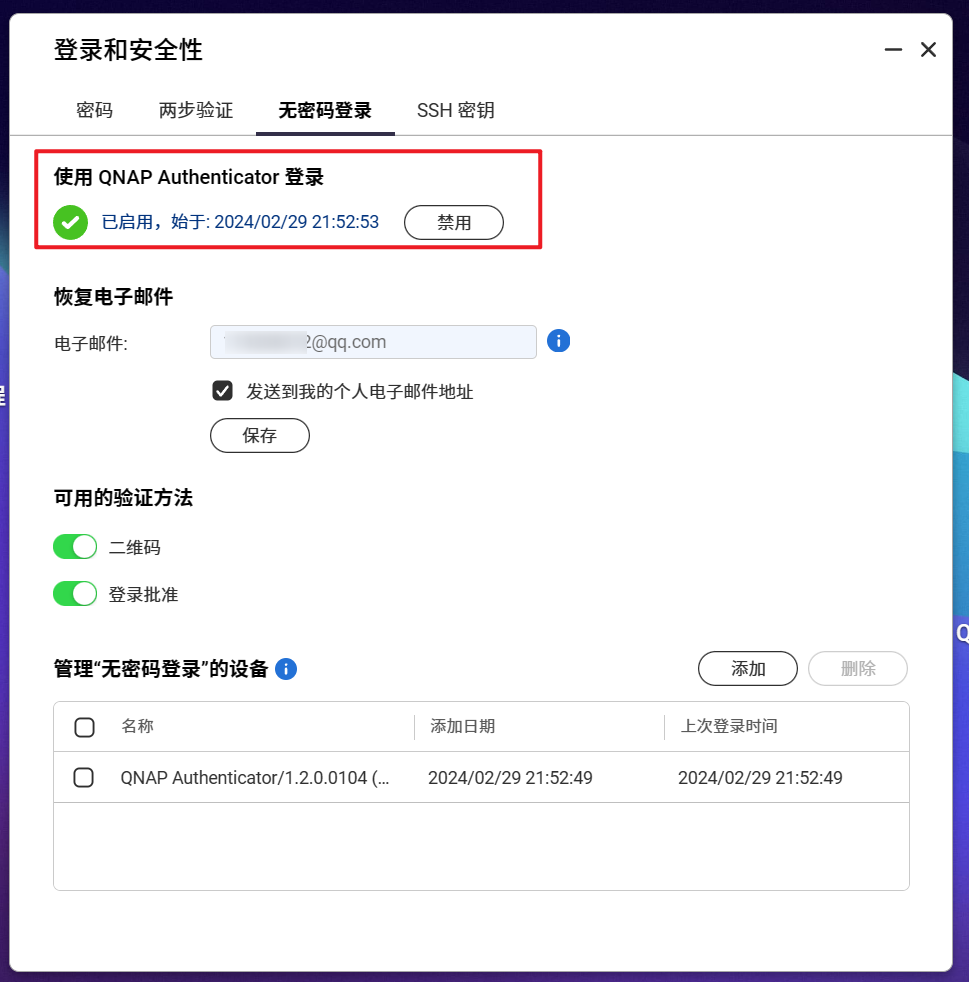Viewport: 969px width, 982px height.
Task: Click the info icon next to device management heading
Action: (286, 669)
